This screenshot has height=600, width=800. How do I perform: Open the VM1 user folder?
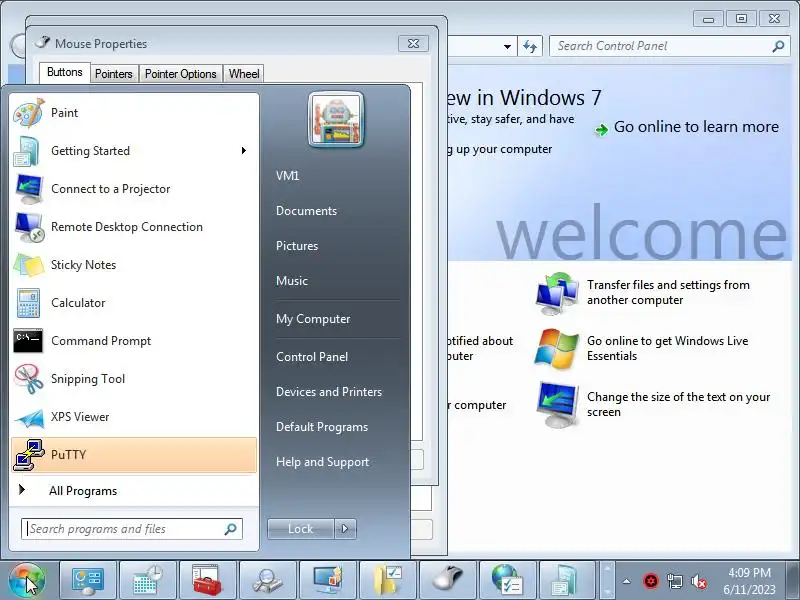click(287, 176)
